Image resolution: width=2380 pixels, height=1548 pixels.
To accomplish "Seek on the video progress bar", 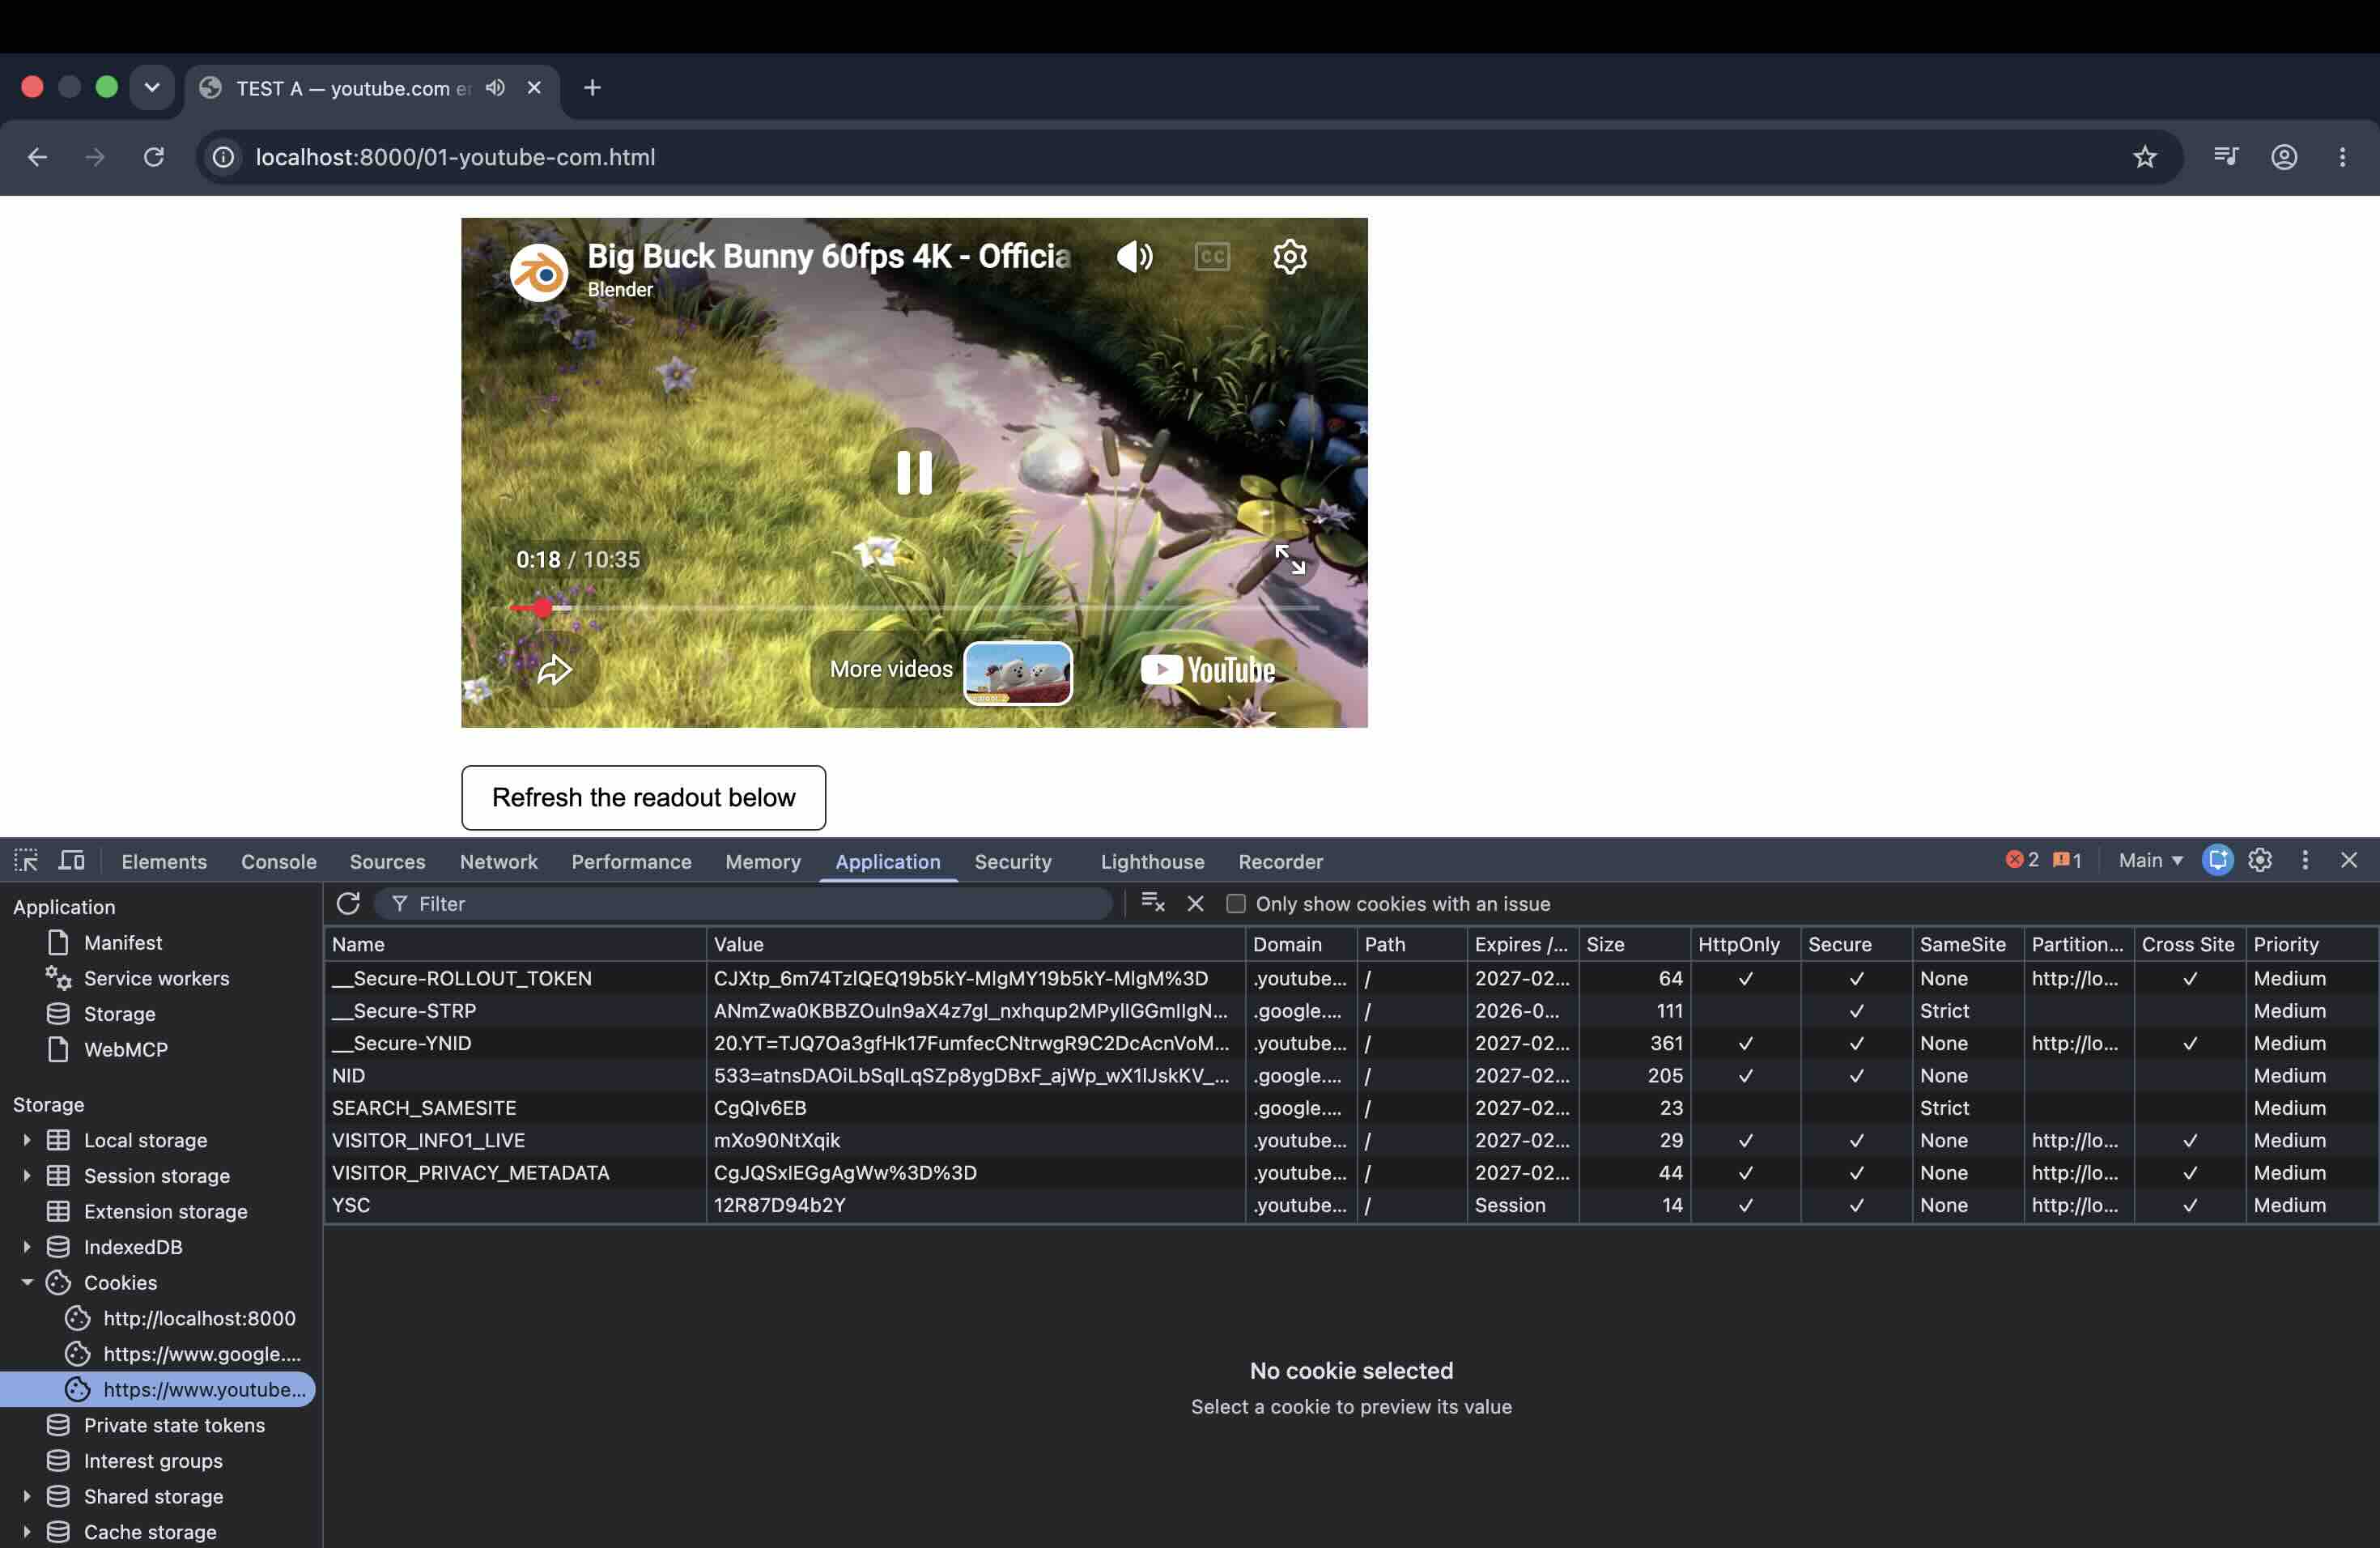I will 914,607.
